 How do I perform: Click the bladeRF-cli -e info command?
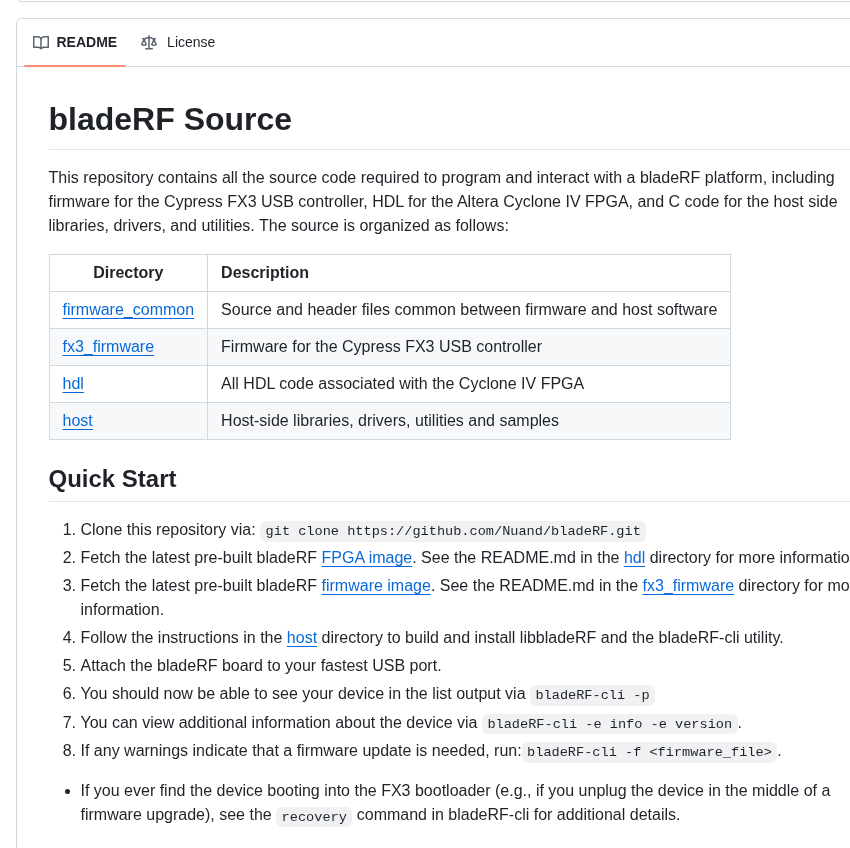(x=609, y=723)
